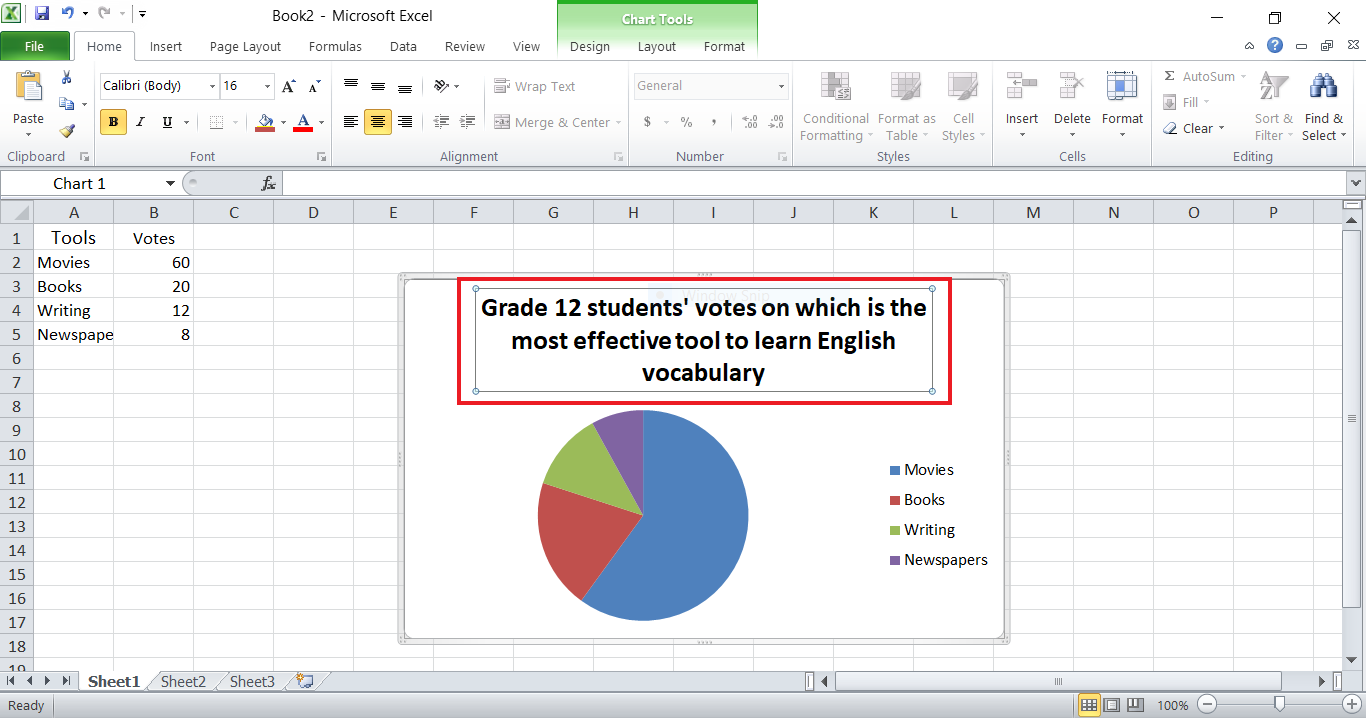This screenshot has height=718, width=1366.
Task: Open the Review ribbon tab
Action: point(464,46)
